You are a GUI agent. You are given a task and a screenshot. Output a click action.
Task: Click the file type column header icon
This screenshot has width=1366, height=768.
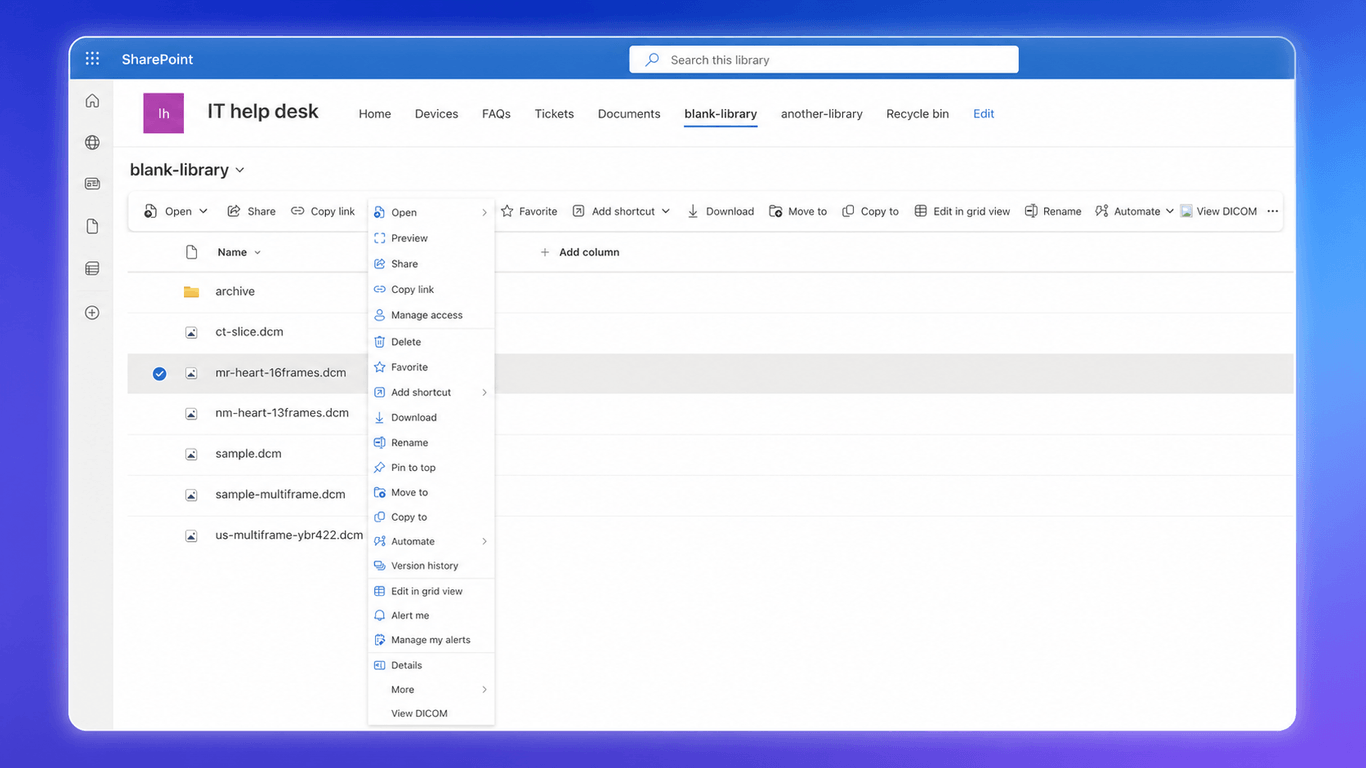point(191,252)
